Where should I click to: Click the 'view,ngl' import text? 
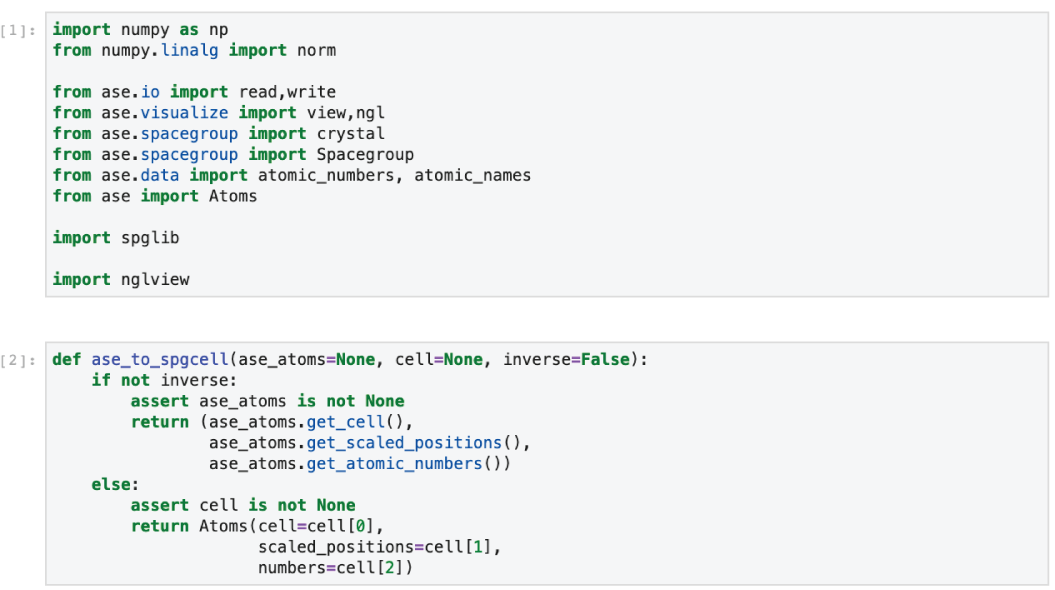(346, 113)
